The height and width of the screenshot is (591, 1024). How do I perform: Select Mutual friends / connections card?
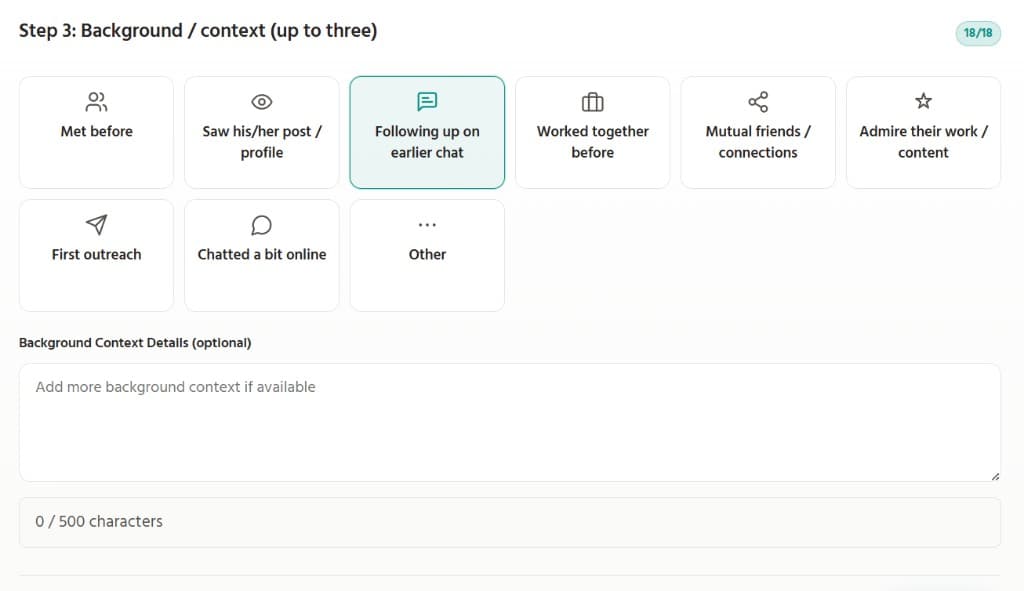coord(758,142)
